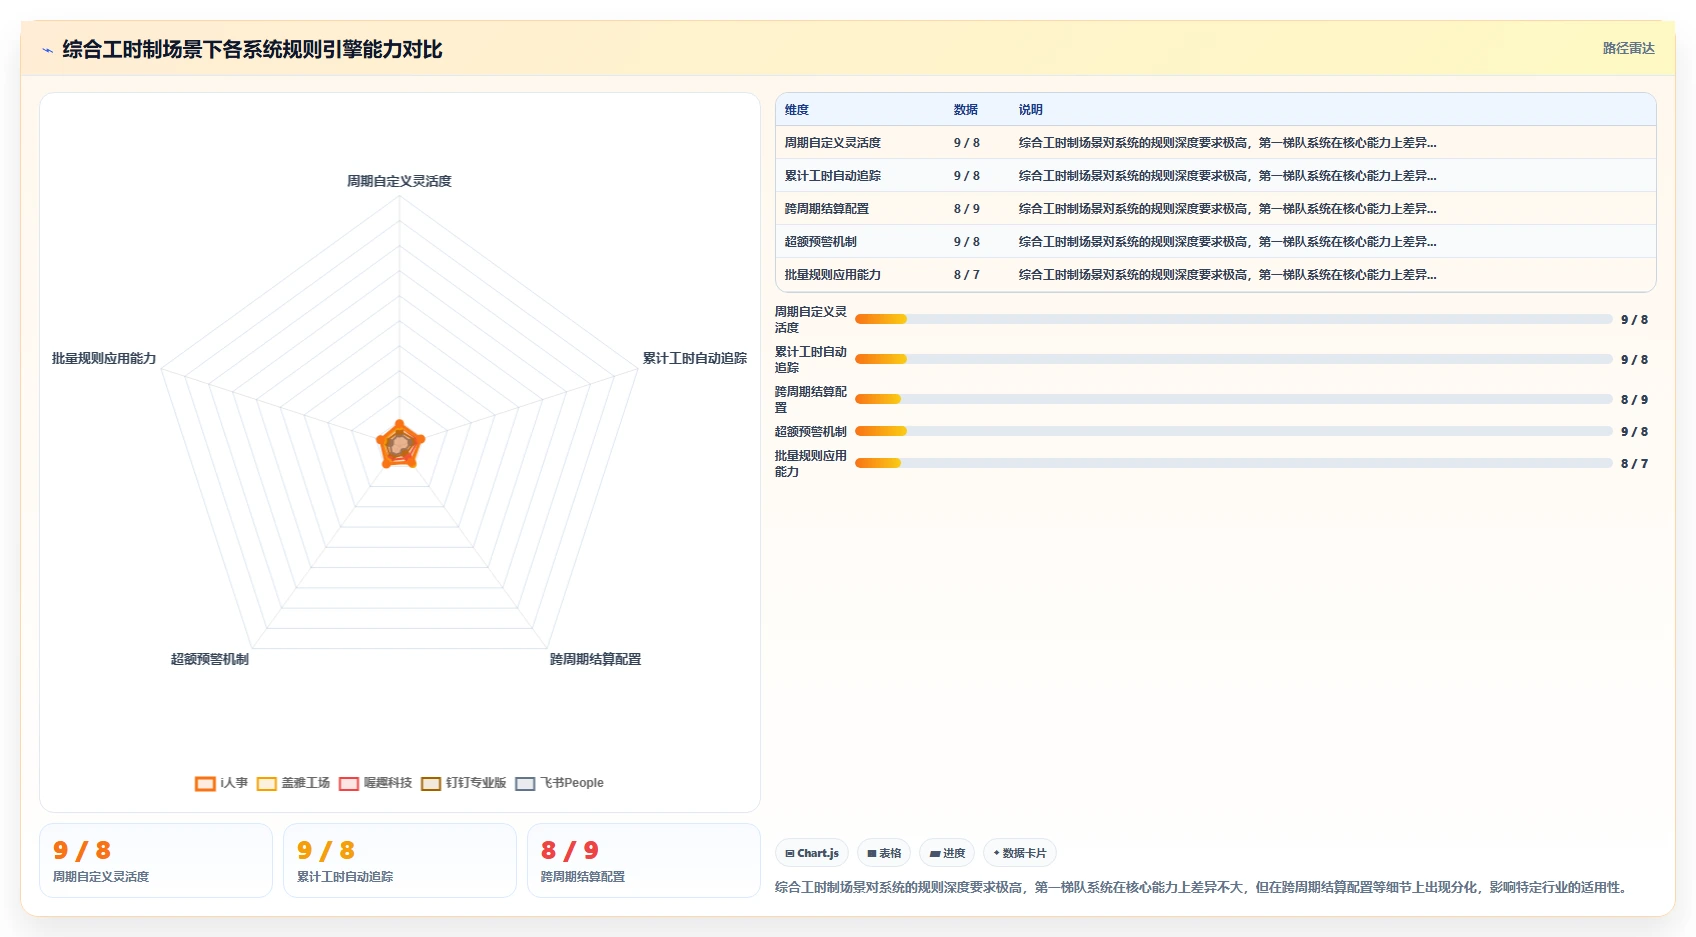Viewport: 1696px width, 937px height.
Task: Click the 说明 text in 批量规则应用能力 row
Action: point(1227,275)
